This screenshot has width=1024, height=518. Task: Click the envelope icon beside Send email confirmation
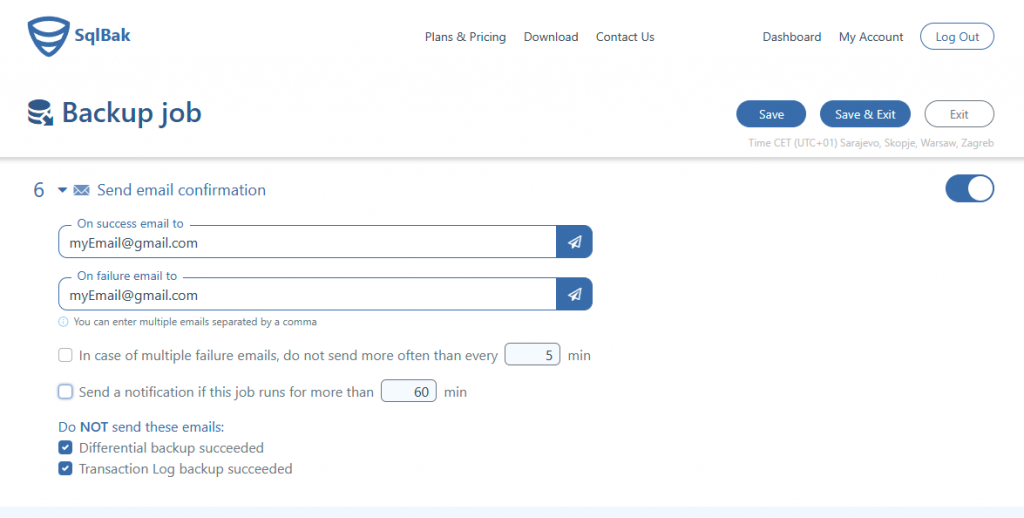(x=82, y=190)
